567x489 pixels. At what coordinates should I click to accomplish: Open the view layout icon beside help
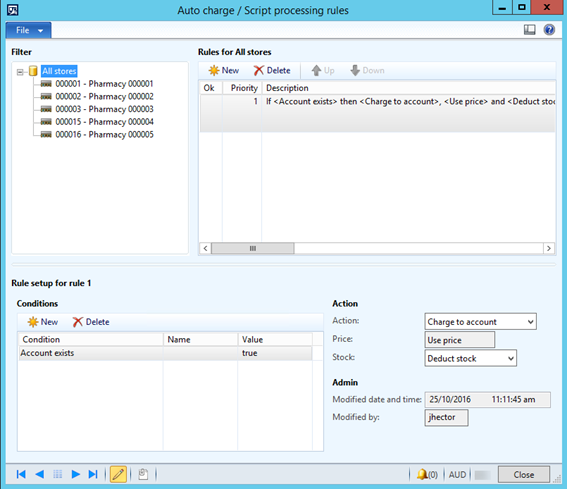(530, 30)
